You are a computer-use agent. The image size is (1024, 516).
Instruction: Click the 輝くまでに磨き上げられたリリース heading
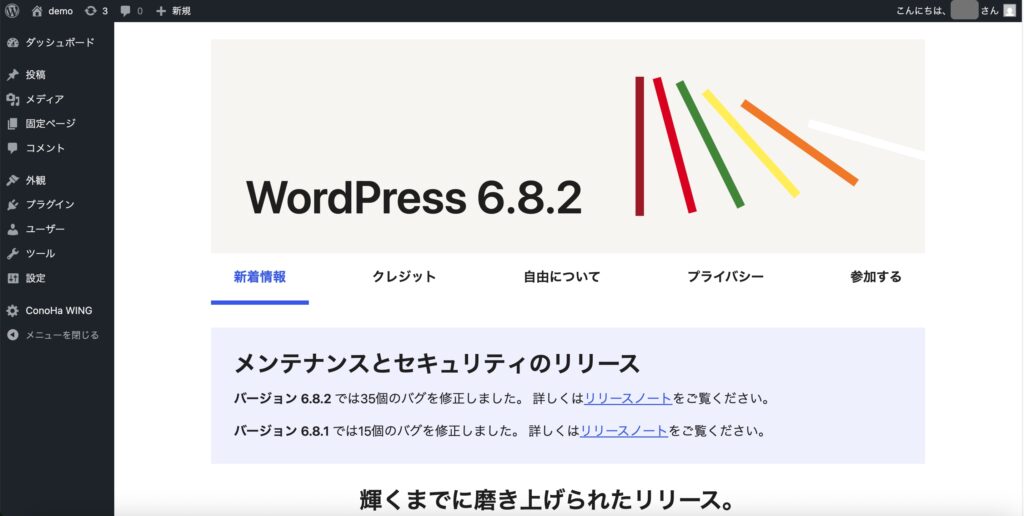(547, 501)
